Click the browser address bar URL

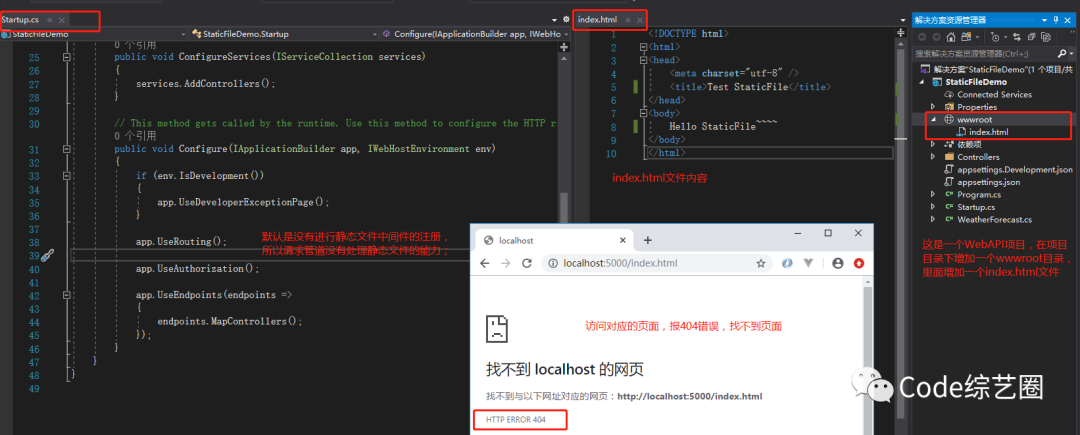(621, 263)
